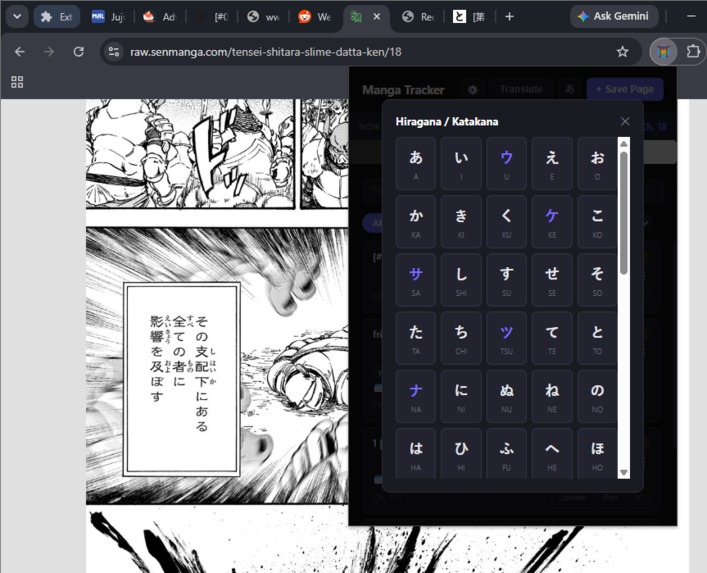
Task: Switch to the Extensions tab
Action: (57, 17)
